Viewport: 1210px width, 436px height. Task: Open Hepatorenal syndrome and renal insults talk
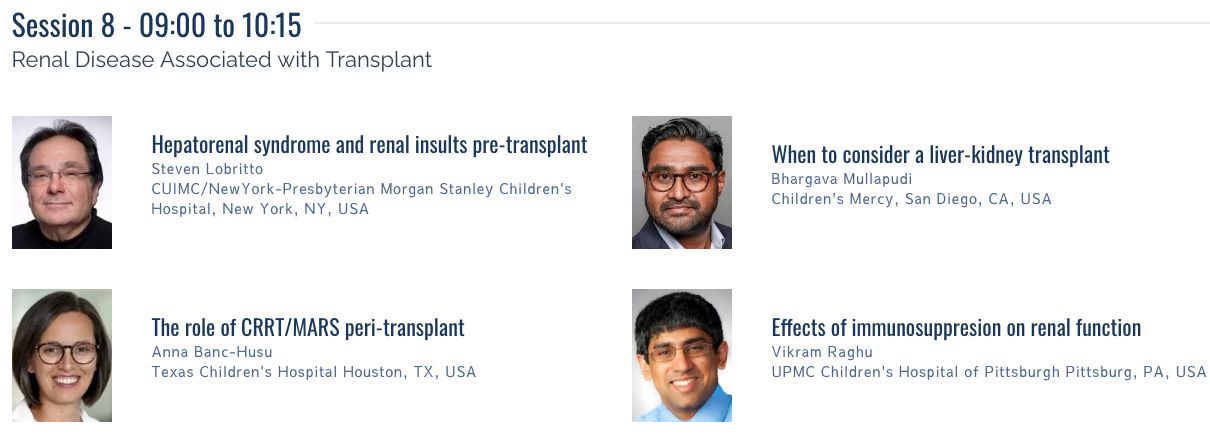coord(369,144)
